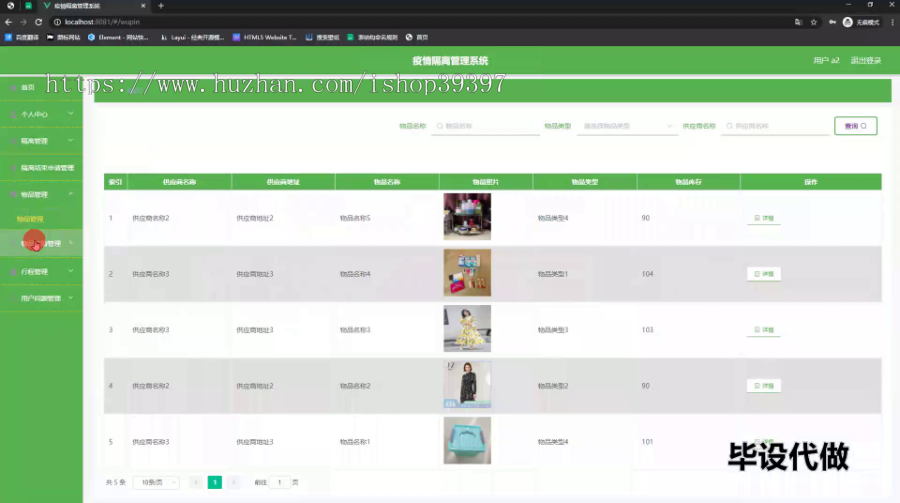900x503 pixels.
Task: Click the browser back arrow
Action: (8, 22)
